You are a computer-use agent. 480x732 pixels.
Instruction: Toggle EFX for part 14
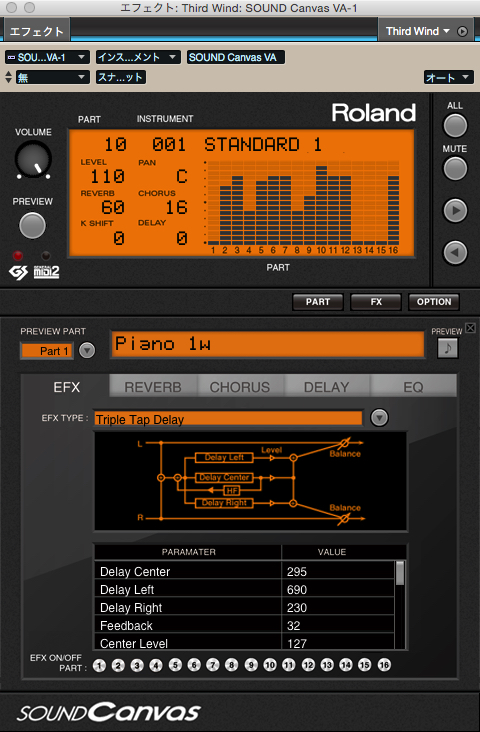click(346, 665)
